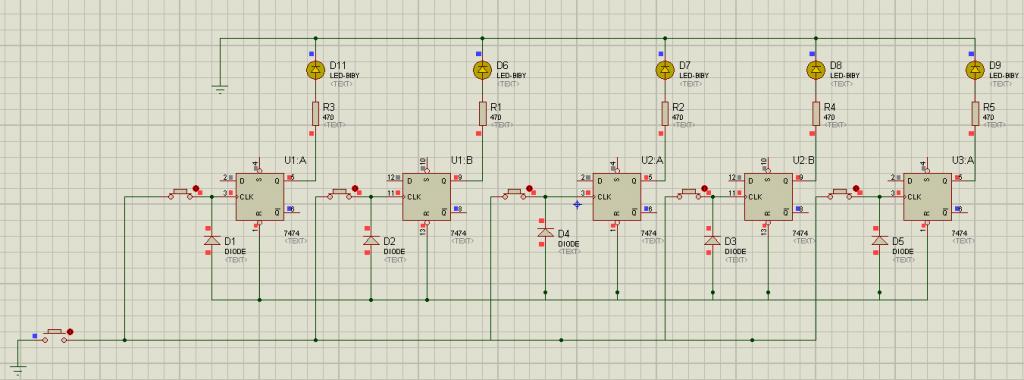
Task: Click the ground symbol at top left
Action: 221,89
